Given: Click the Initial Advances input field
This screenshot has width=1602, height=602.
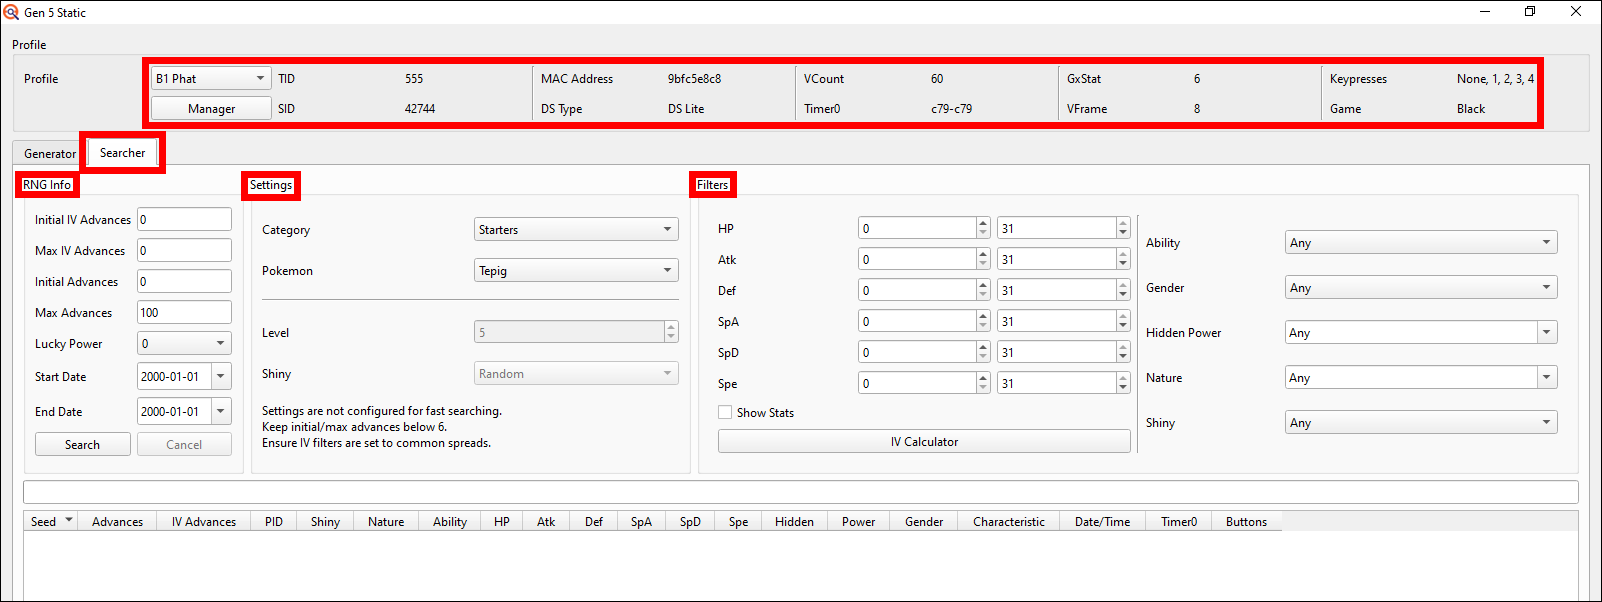Looking at the screenshot, I should [184, 281].
